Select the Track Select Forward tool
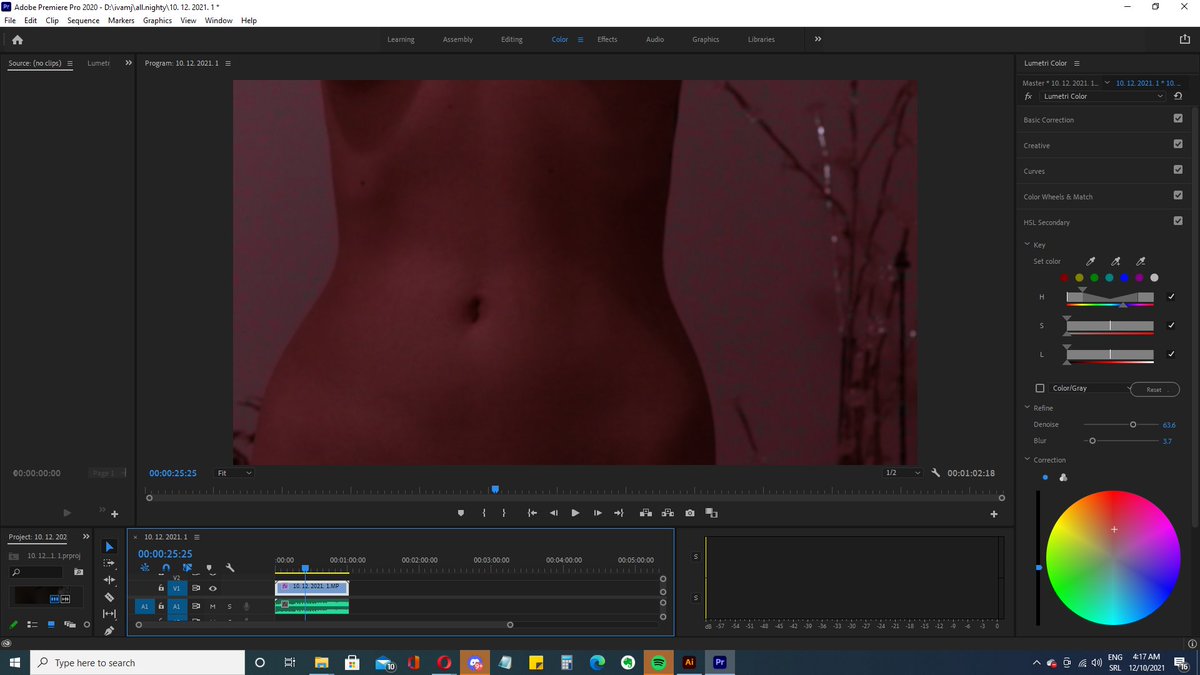Viewport: 1200px width, 675px height. (x=110, y=564)
